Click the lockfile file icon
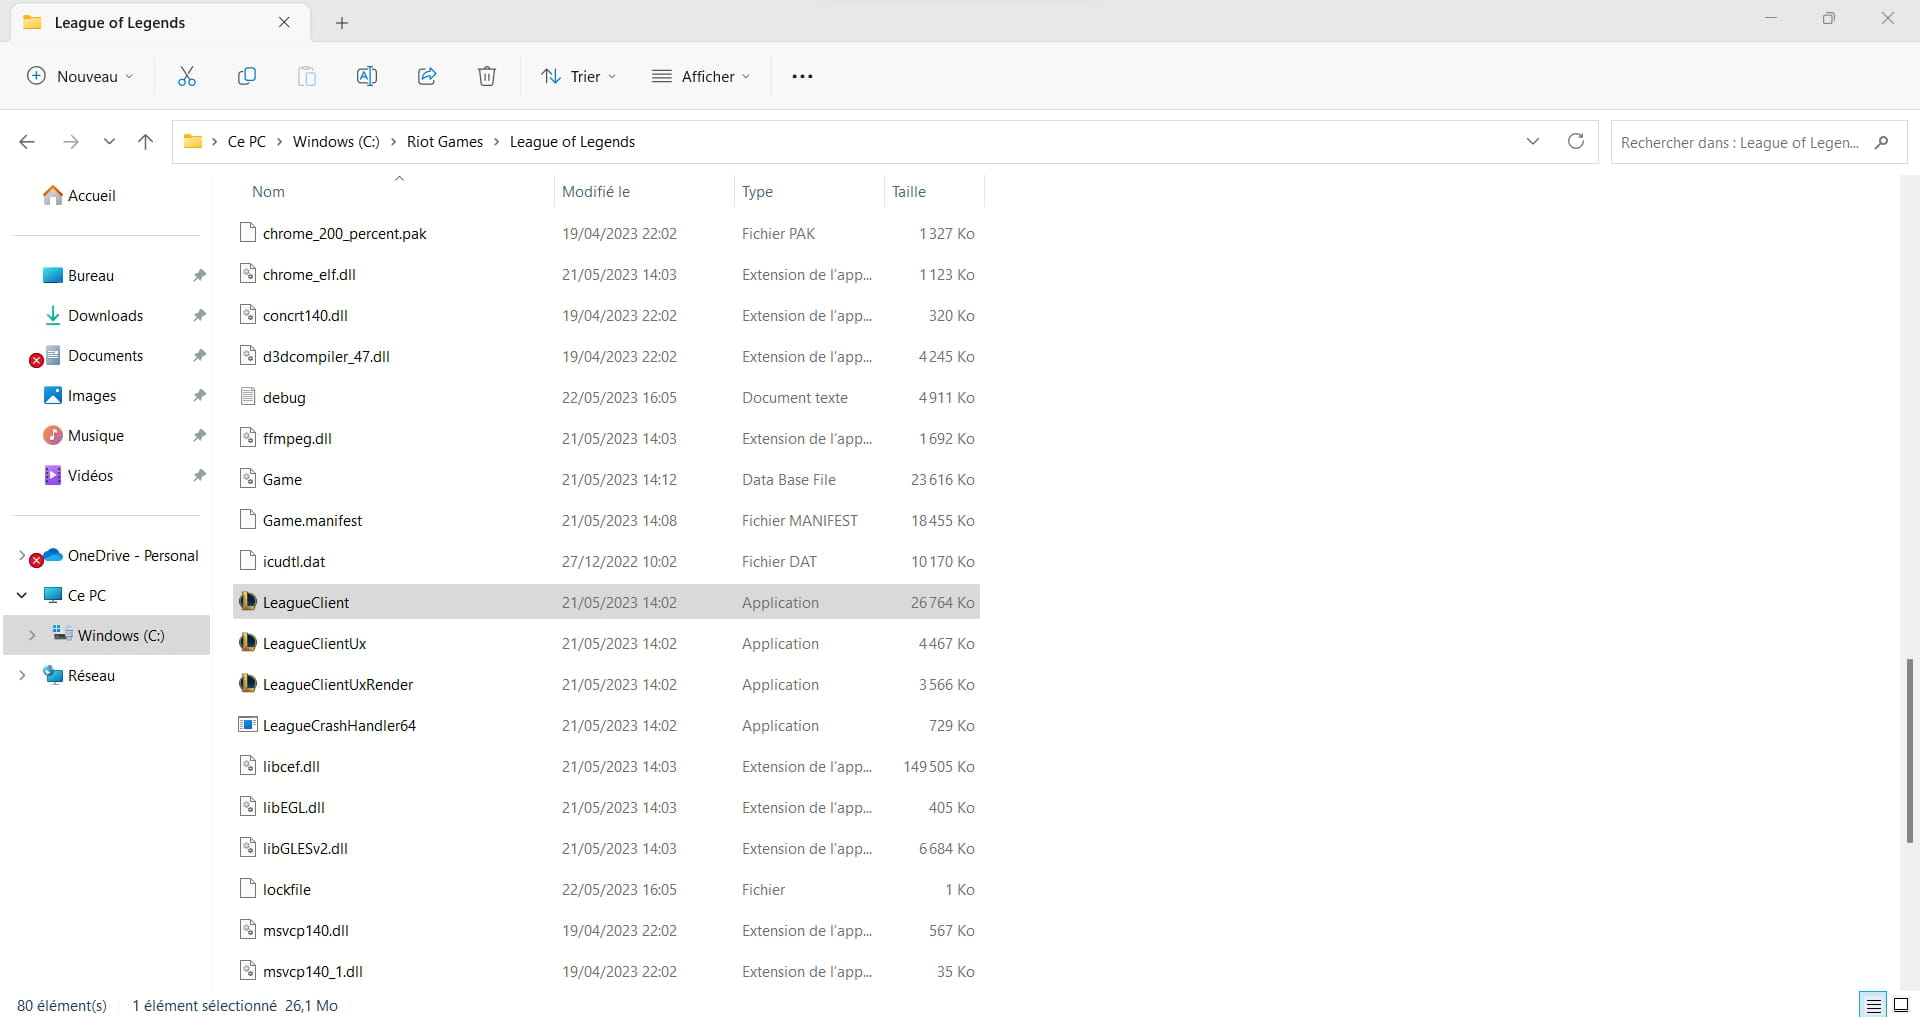1920x1017 pixels. (x=248, y=889)
